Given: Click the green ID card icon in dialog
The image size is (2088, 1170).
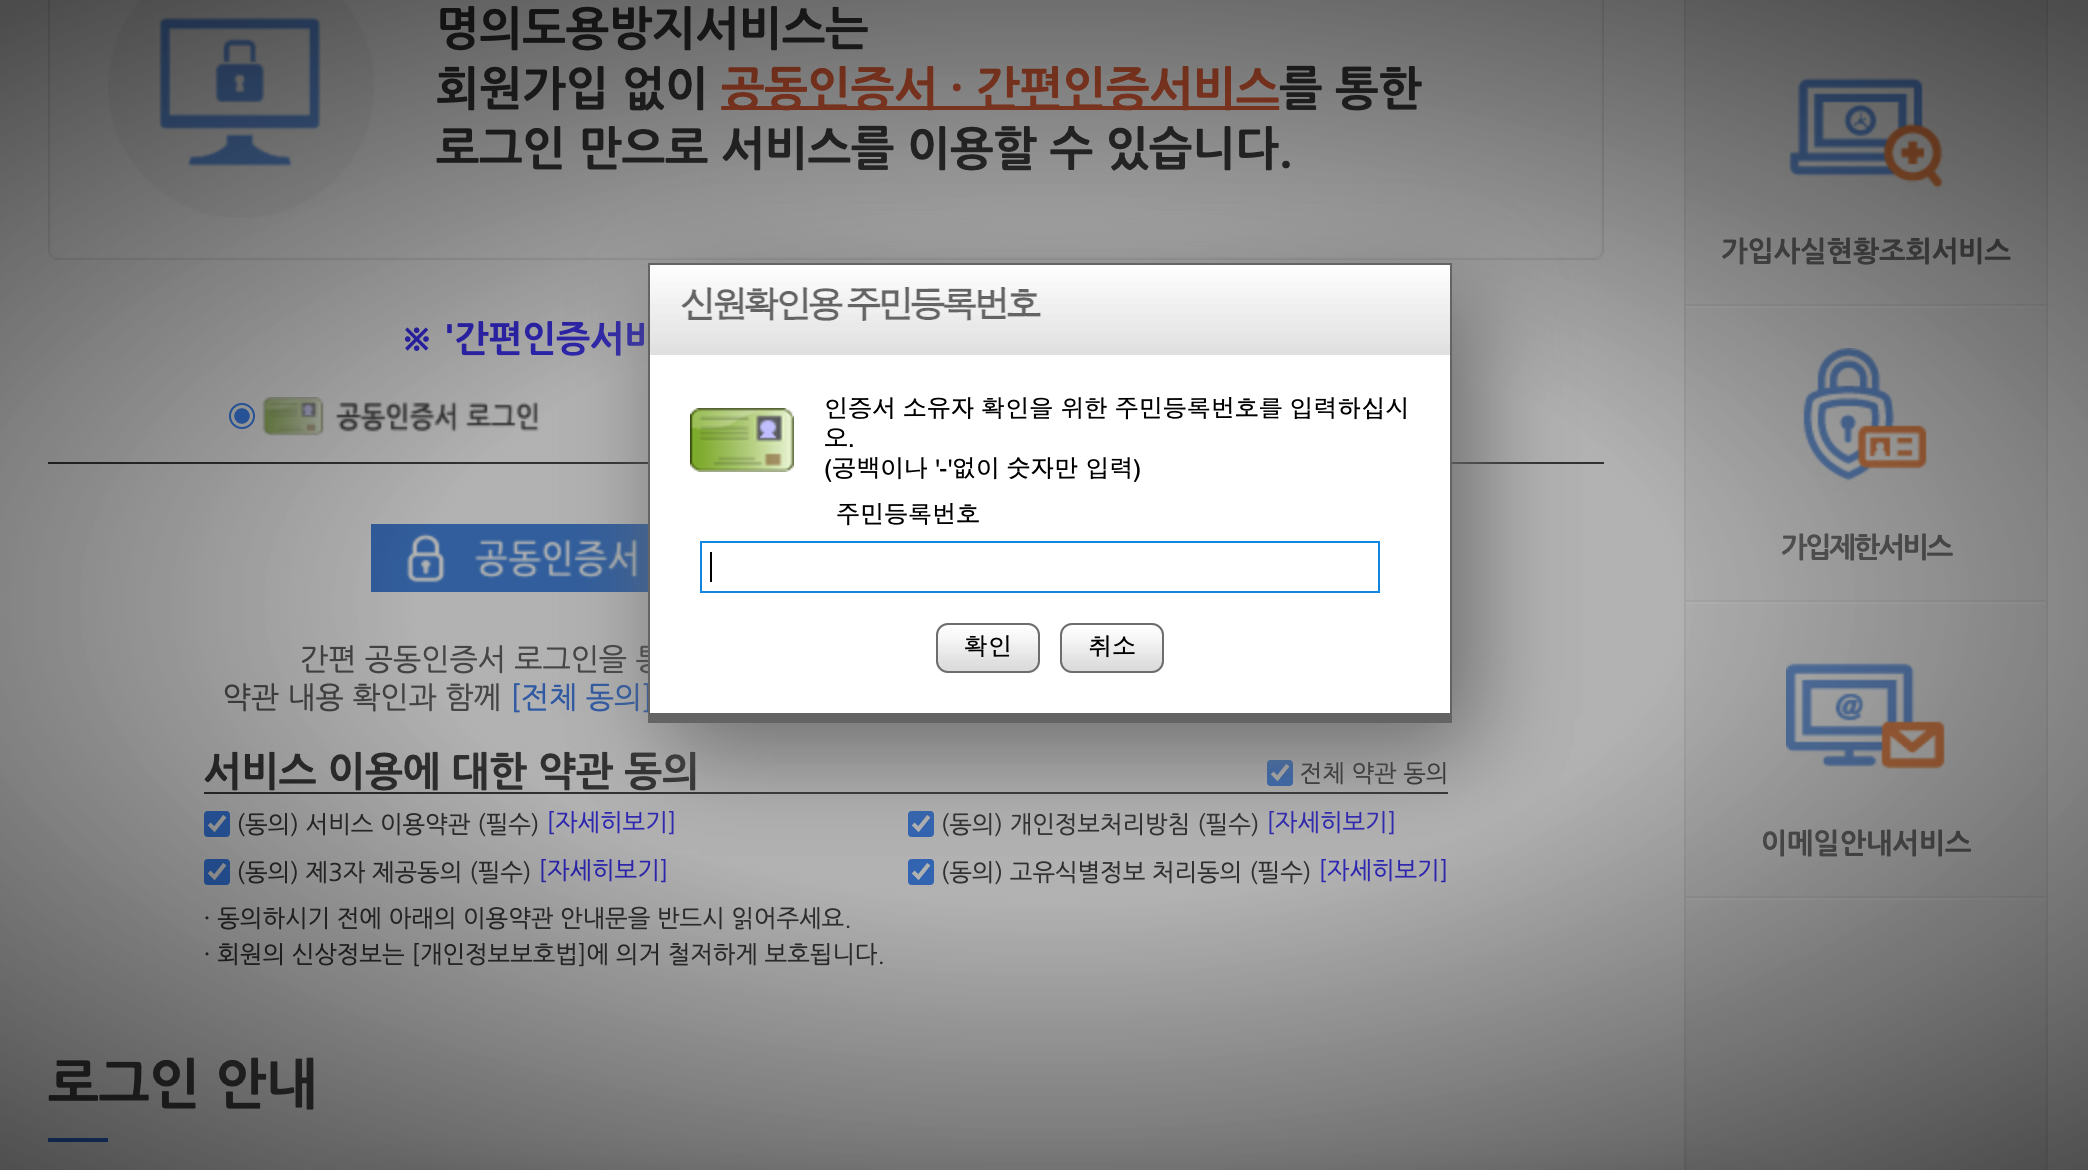Looking at the screenshot, I should [741, 439].
